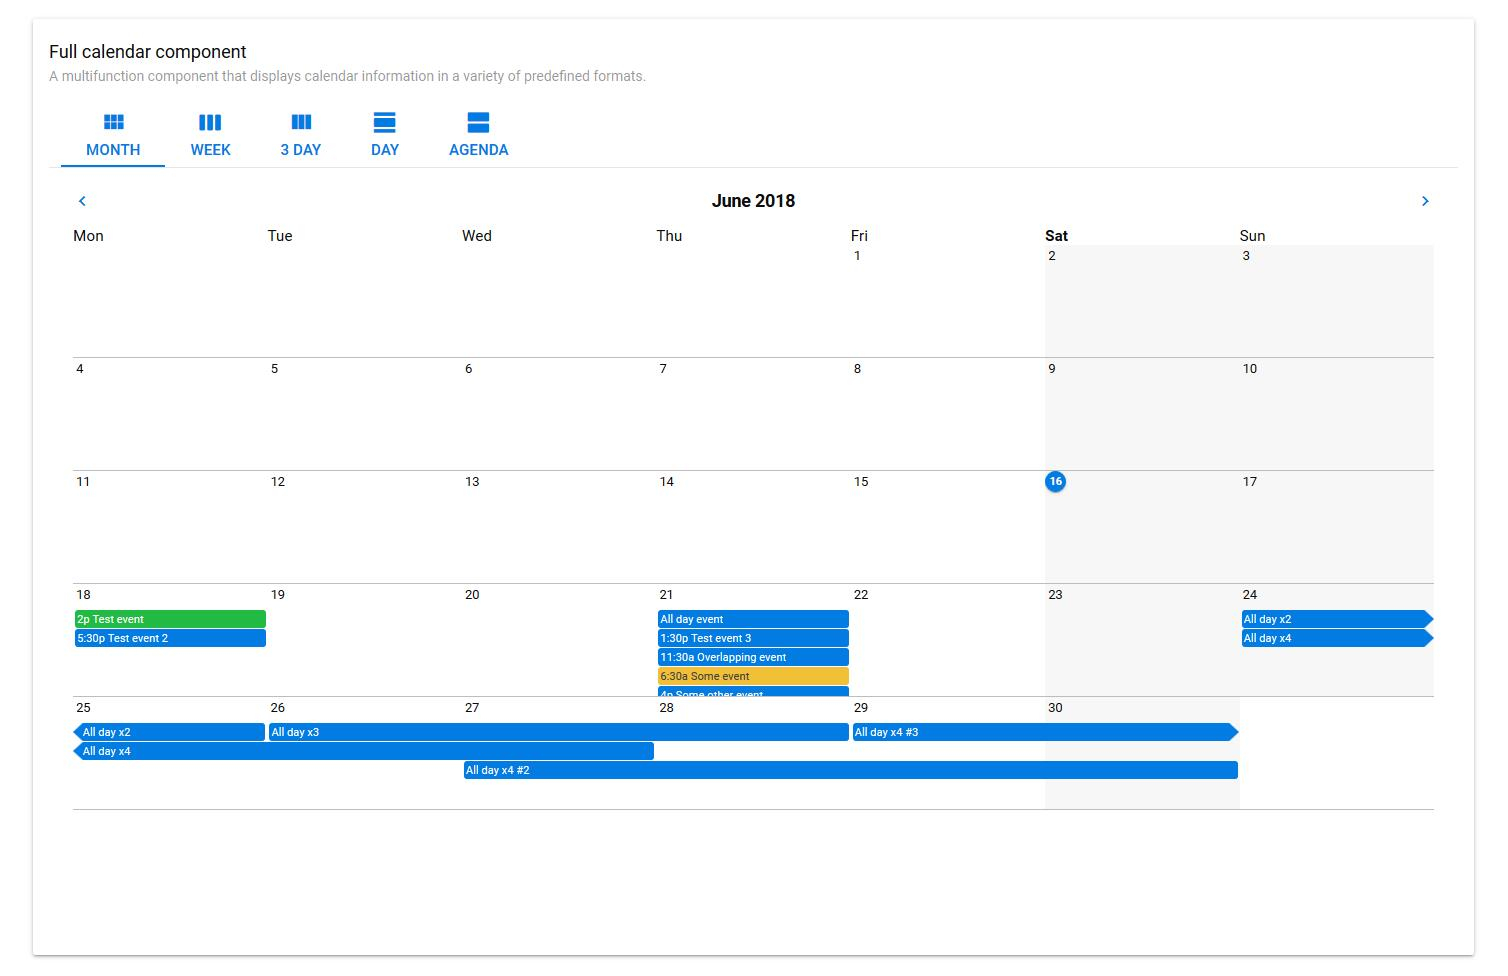Screen dimensions: 1508x976
Task: Click the bold Sat column header
Action: point(1056,236)
